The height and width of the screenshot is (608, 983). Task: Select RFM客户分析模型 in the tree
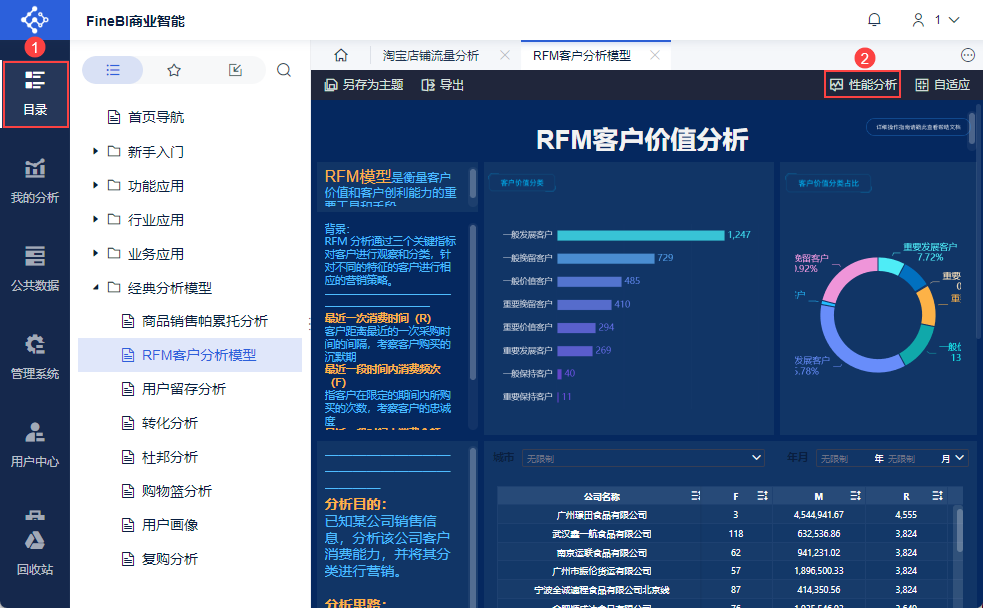point(190,355)
